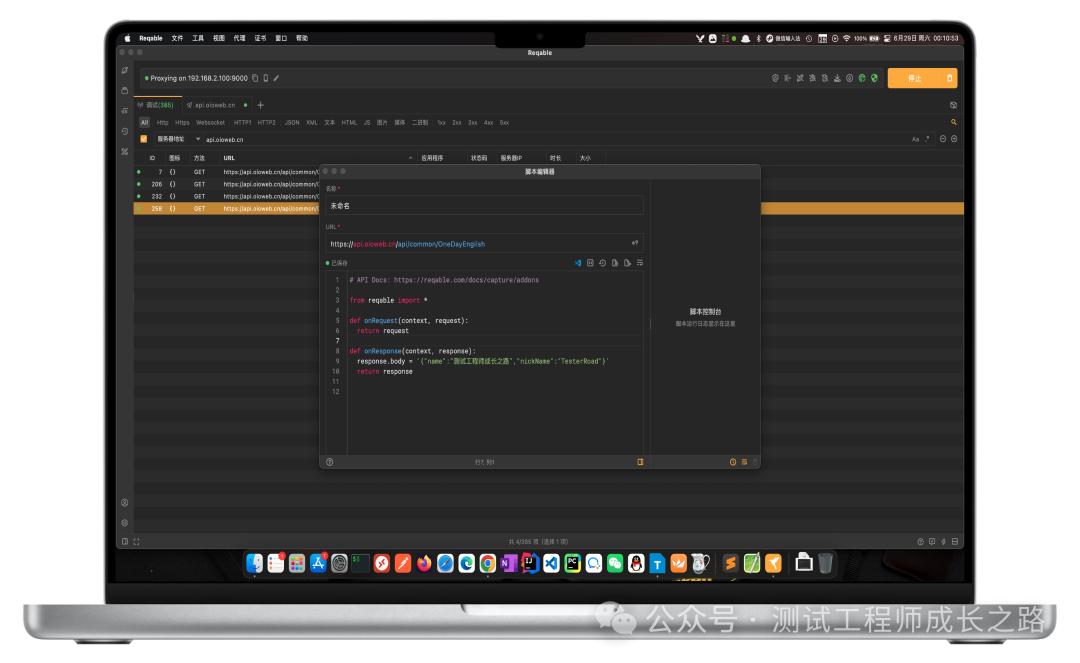
Task: Click the script URL input field
Action: click(484, 243)
